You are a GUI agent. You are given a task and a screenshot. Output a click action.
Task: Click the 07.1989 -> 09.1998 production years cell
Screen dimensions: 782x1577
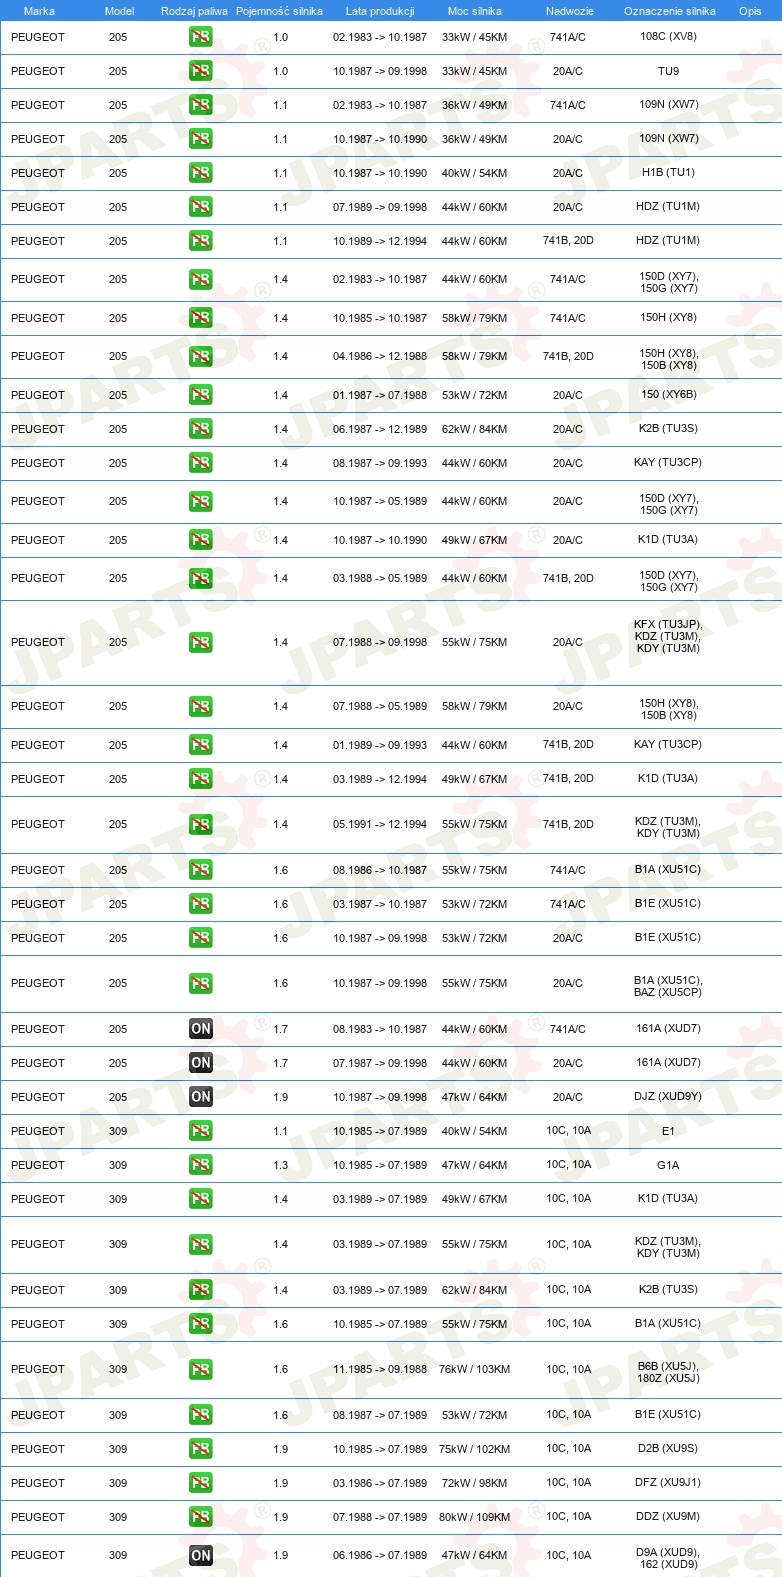point(380,207)
